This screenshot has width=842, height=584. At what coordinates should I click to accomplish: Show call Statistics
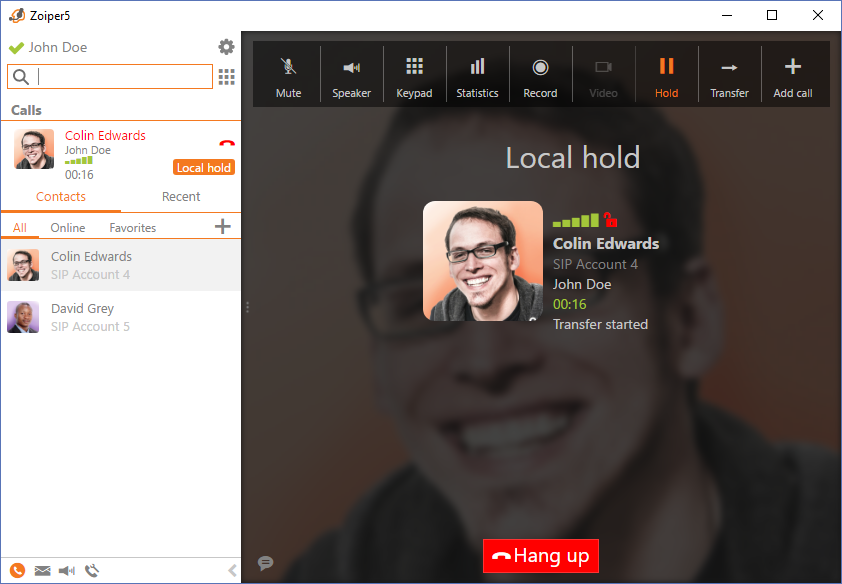(477, 76)
